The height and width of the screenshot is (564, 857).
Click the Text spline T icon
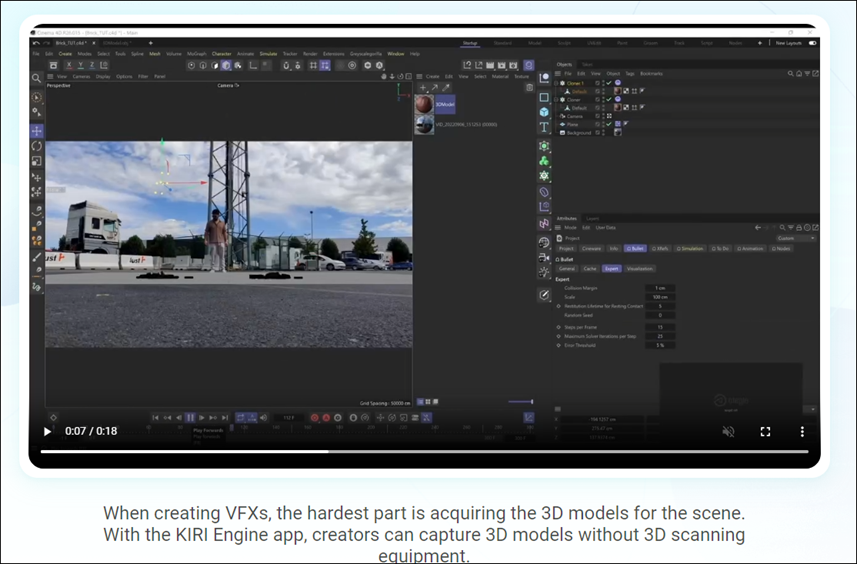[544, 127]
